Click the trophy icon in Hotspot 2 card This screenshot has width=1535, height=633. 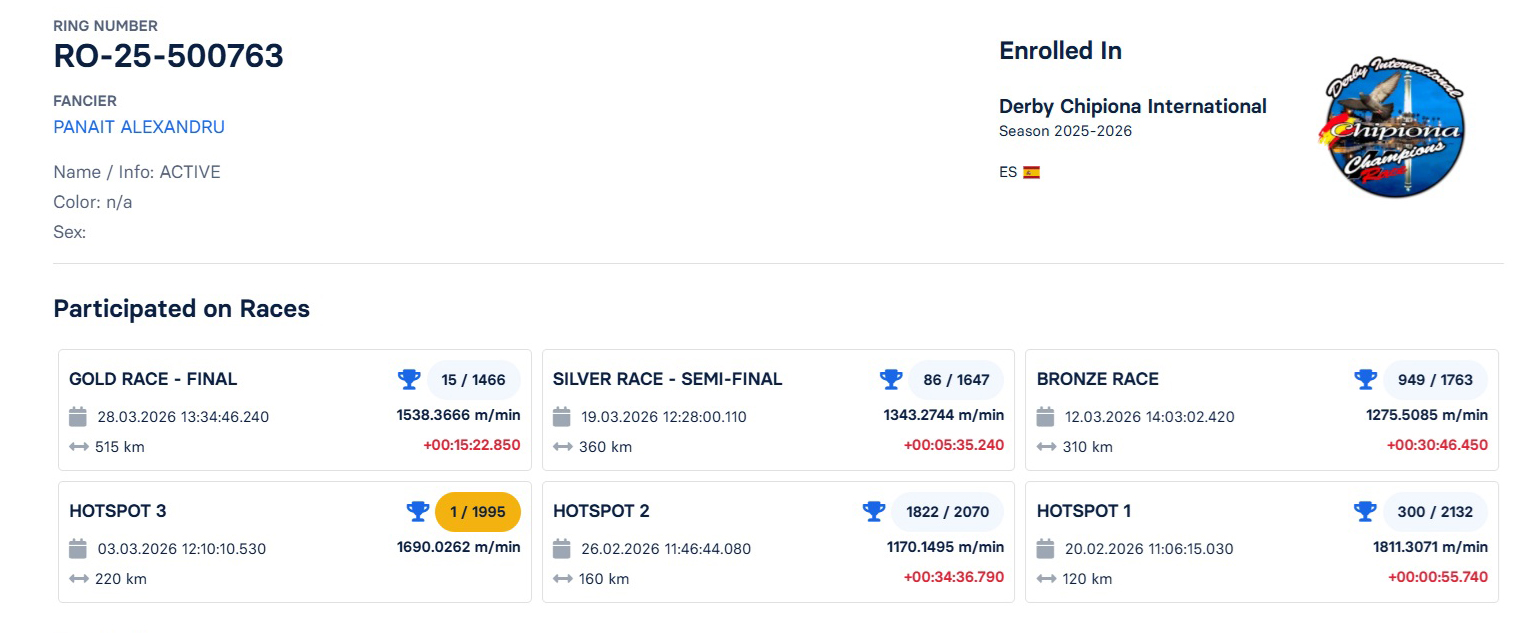click(x=874, y=511)
